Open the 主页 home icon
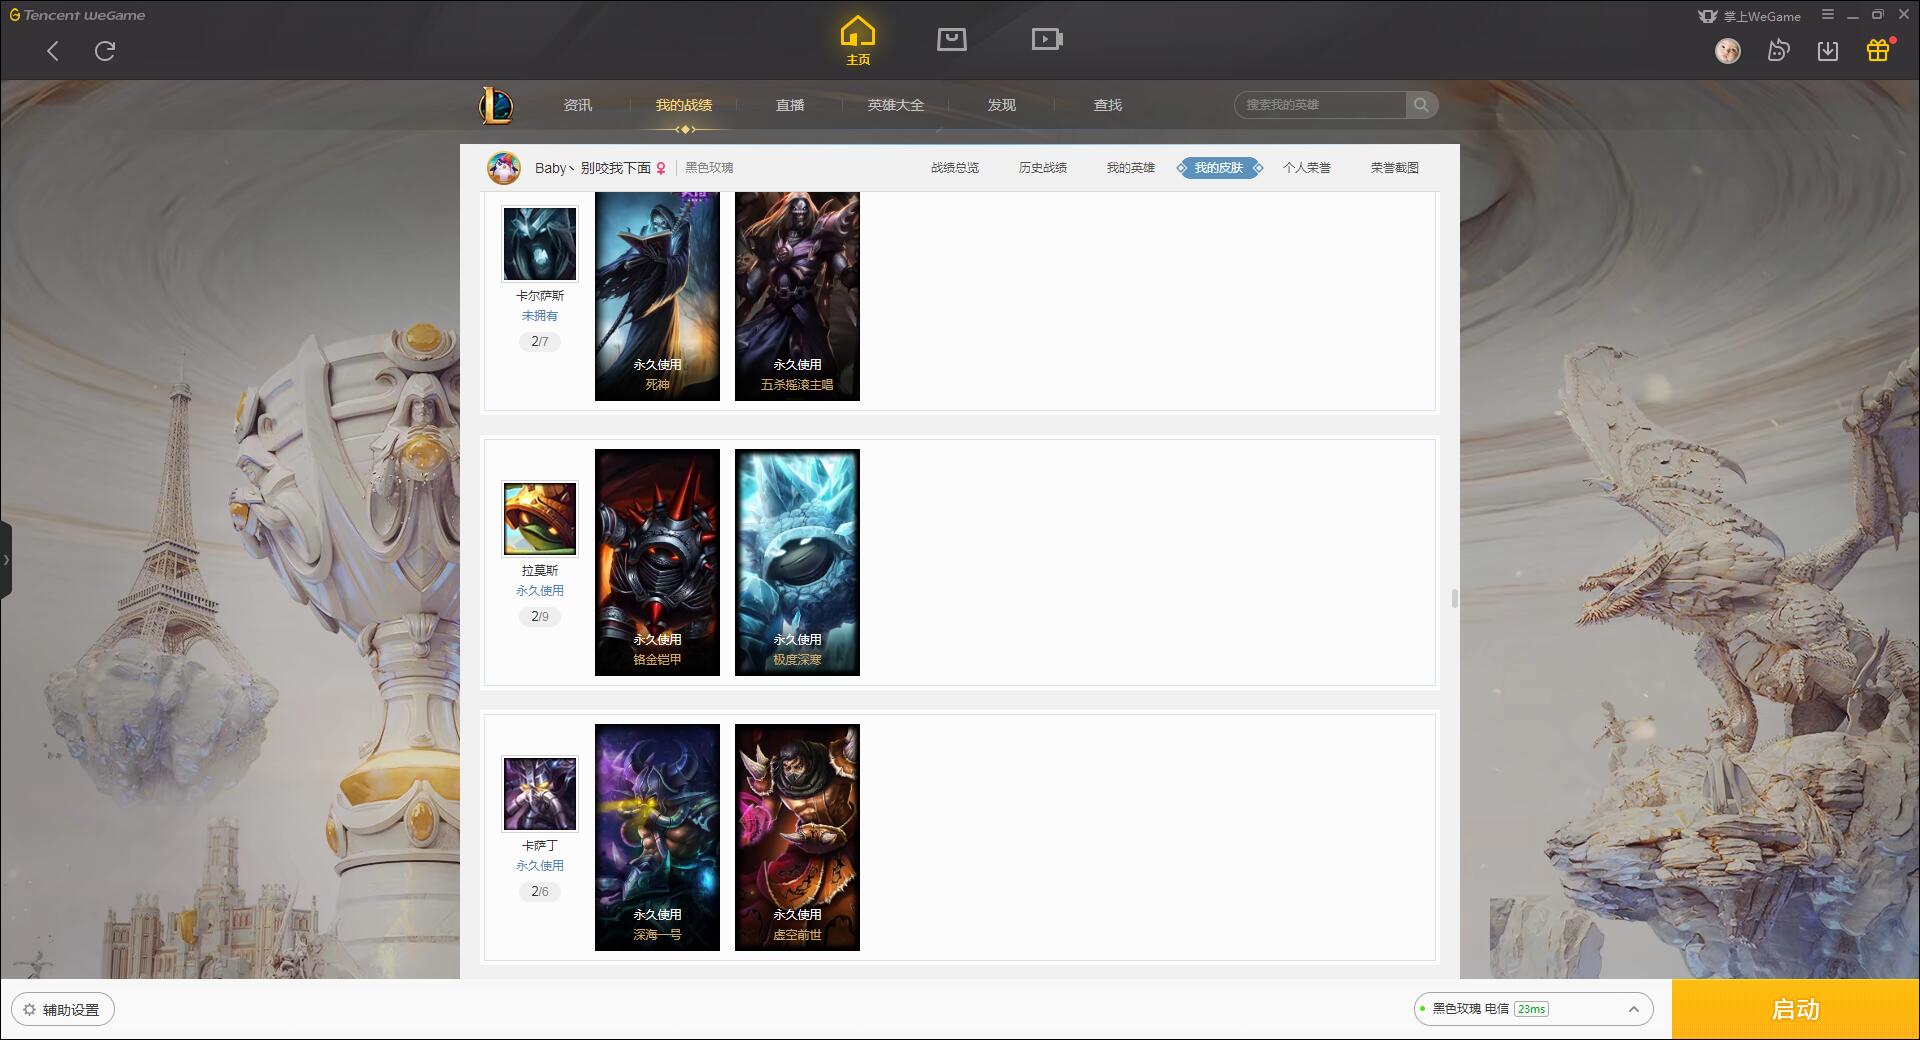1920x1040 pixels. tap(857, 41)
